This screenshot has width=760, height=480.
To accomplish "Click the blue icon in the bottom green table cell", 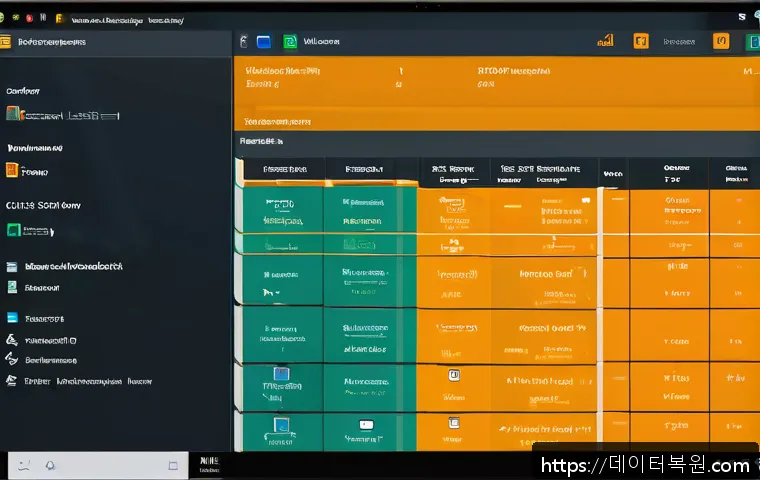I will coord(280,425).
